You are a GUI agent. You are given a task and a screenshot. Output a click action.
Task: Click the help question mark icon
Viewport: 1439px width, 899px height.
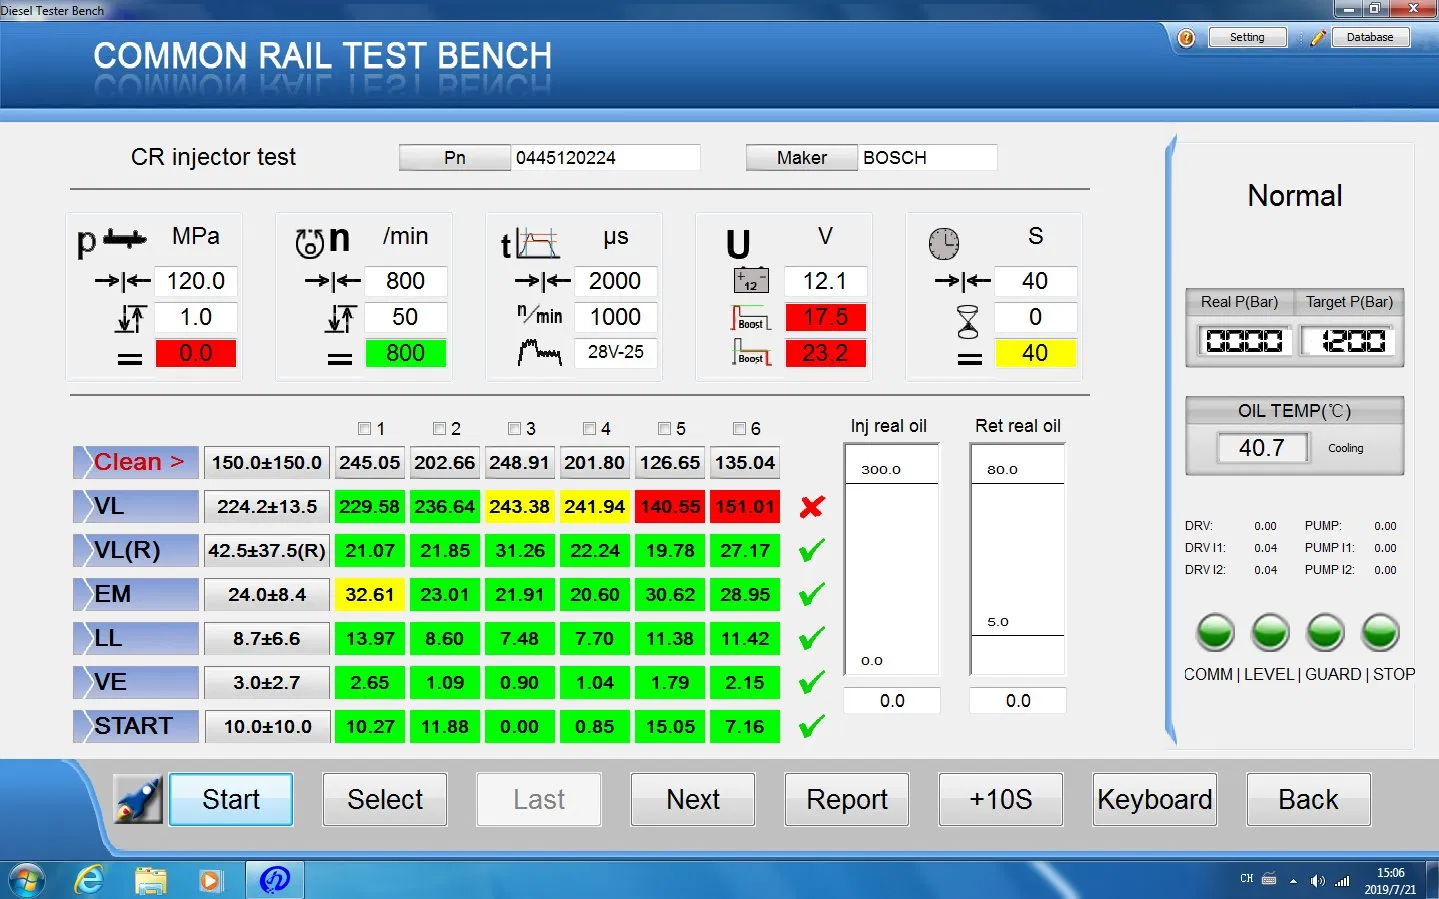[1186, 38]
